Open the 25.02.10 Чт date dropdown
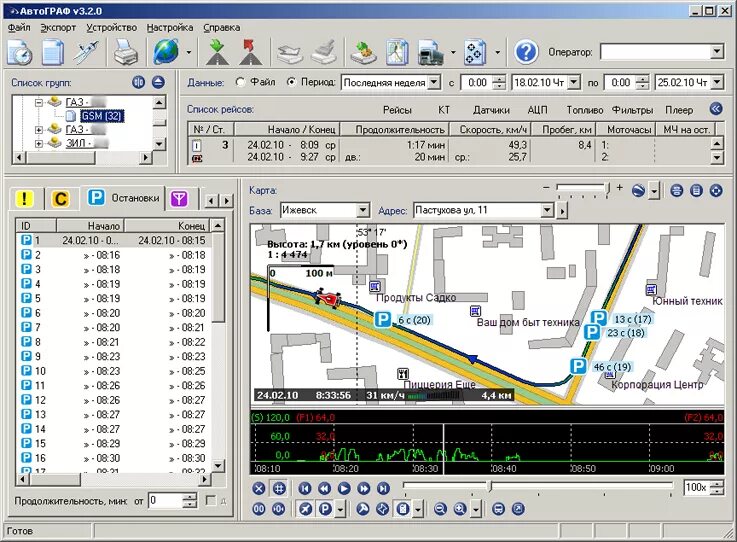The width and height of the screenshot is (737, 542). coord(717,82)
